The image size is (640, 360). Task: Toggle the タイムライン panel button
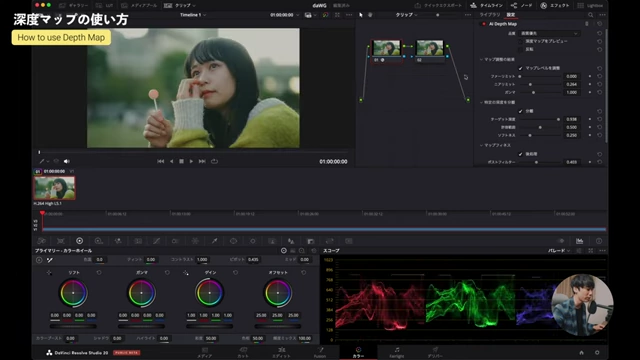coord(487,5)
